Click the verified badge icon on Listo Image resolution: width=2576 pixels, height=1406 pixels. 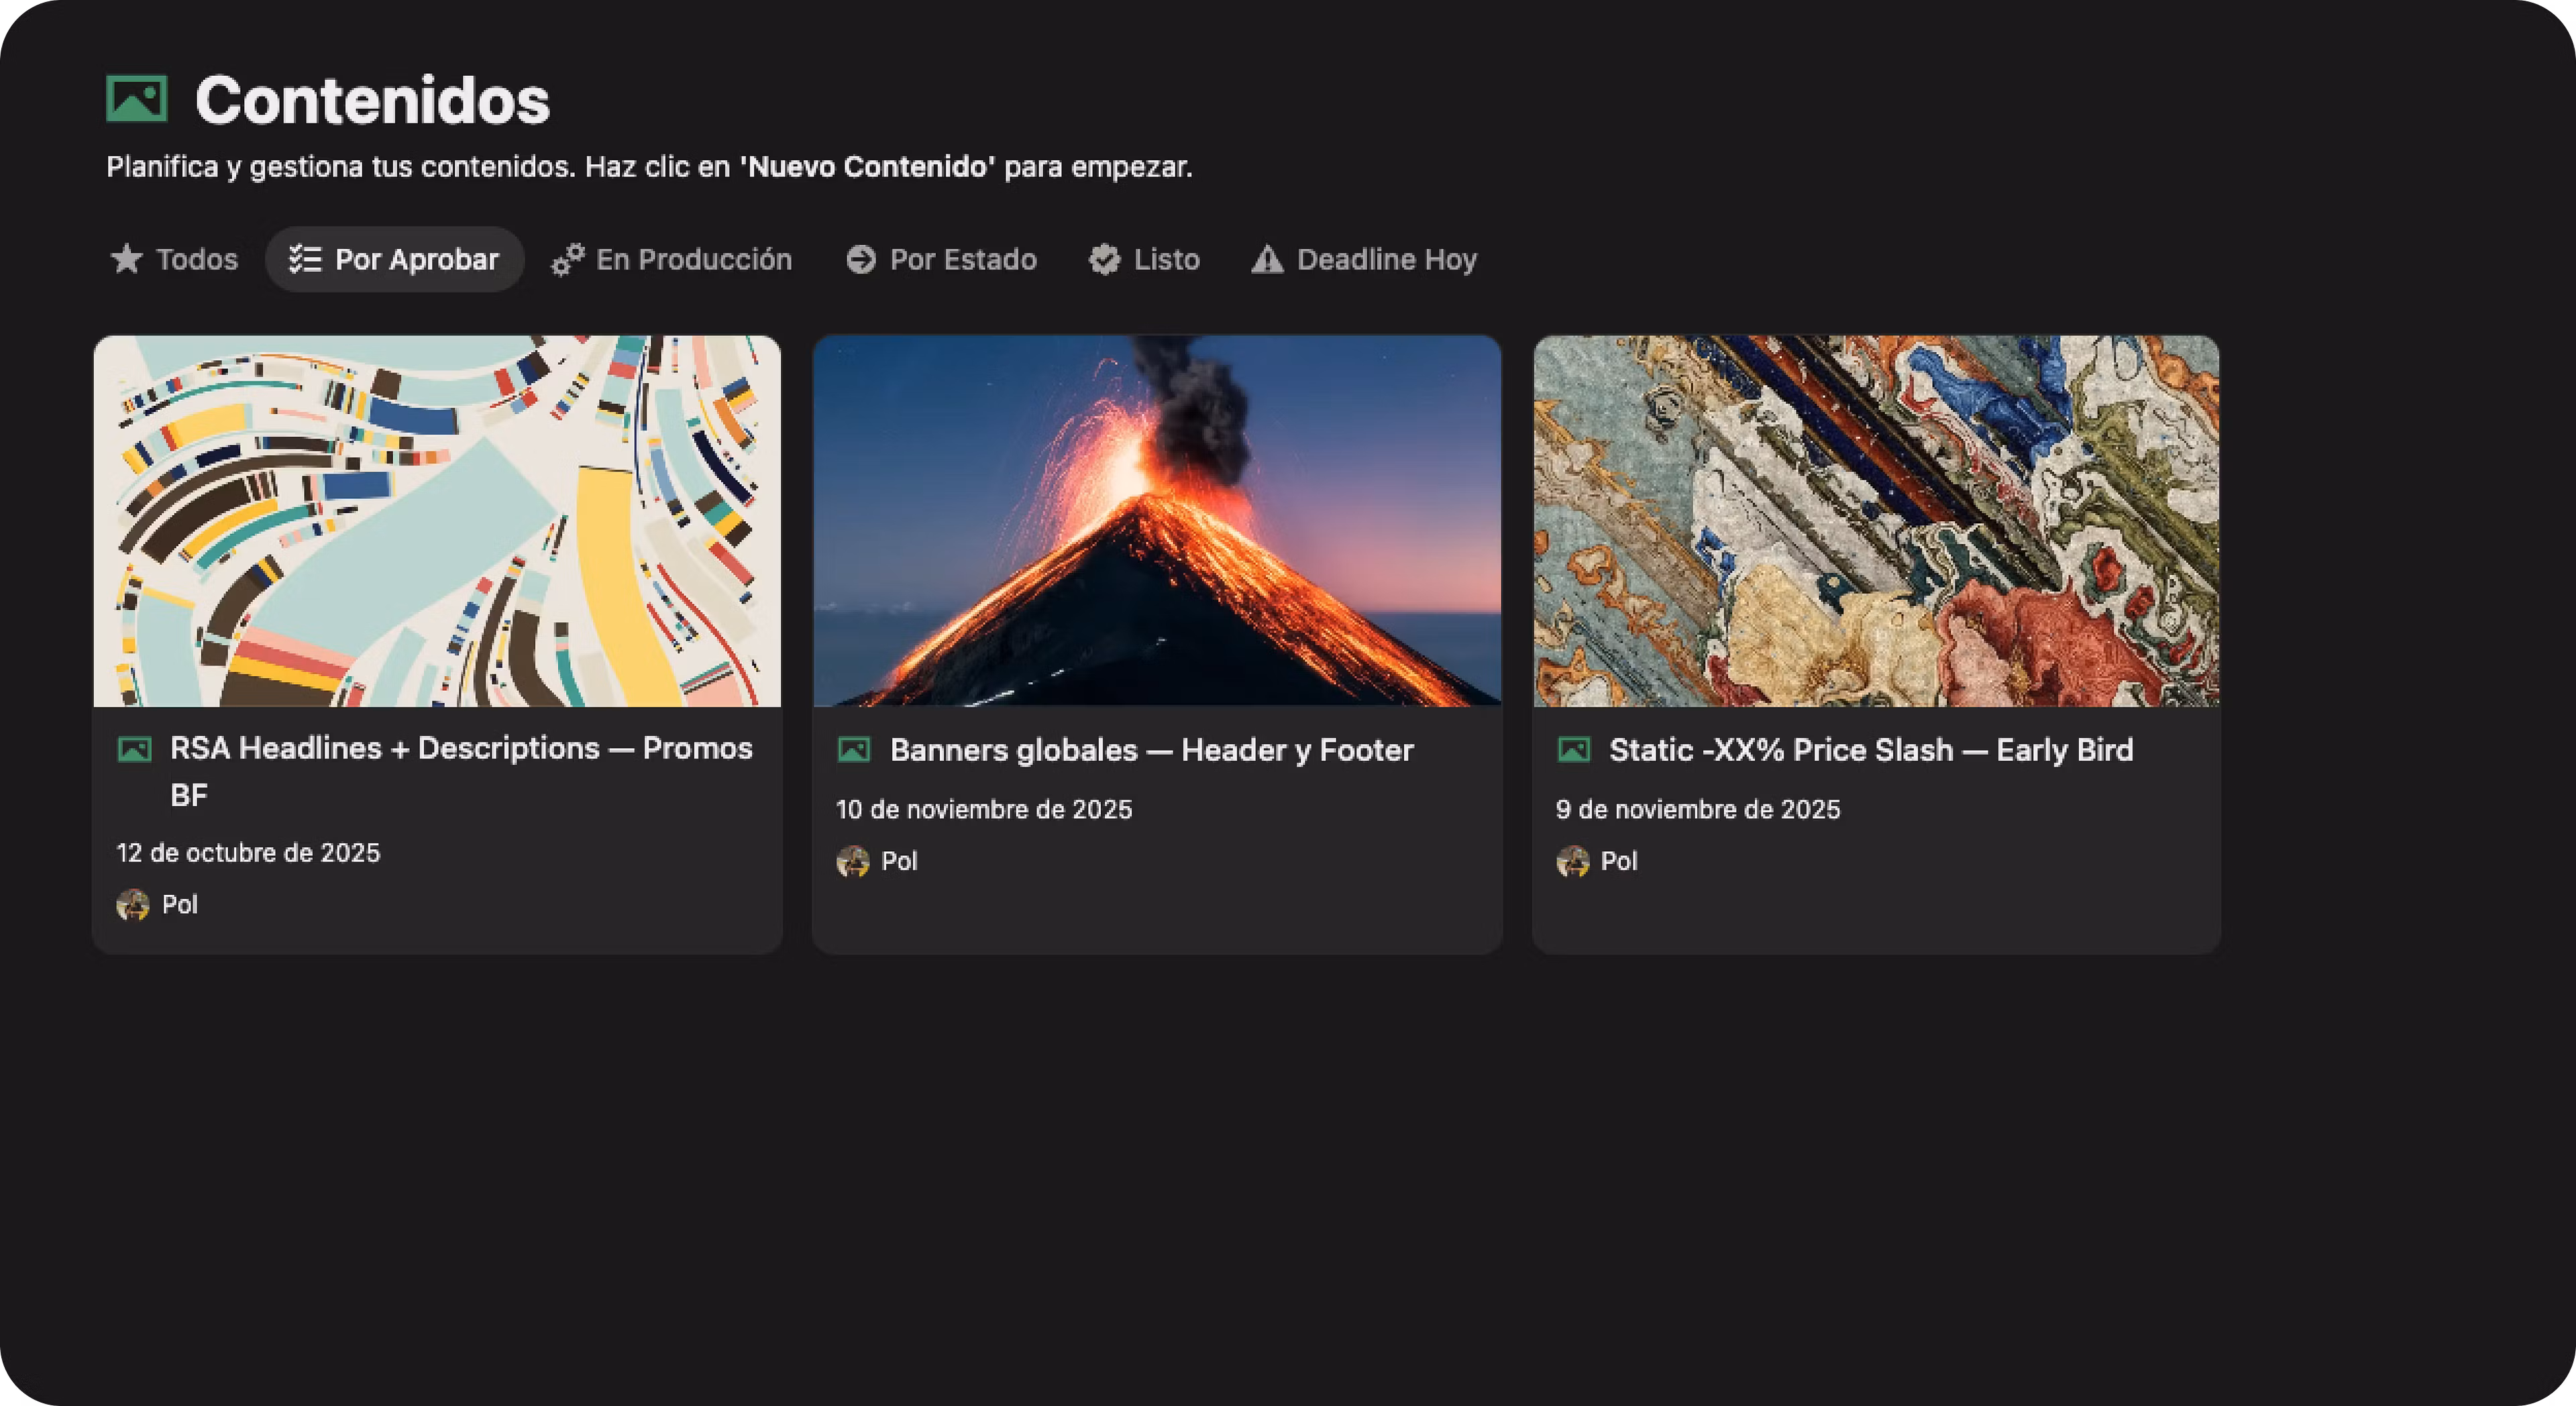tap(1104, 259)
